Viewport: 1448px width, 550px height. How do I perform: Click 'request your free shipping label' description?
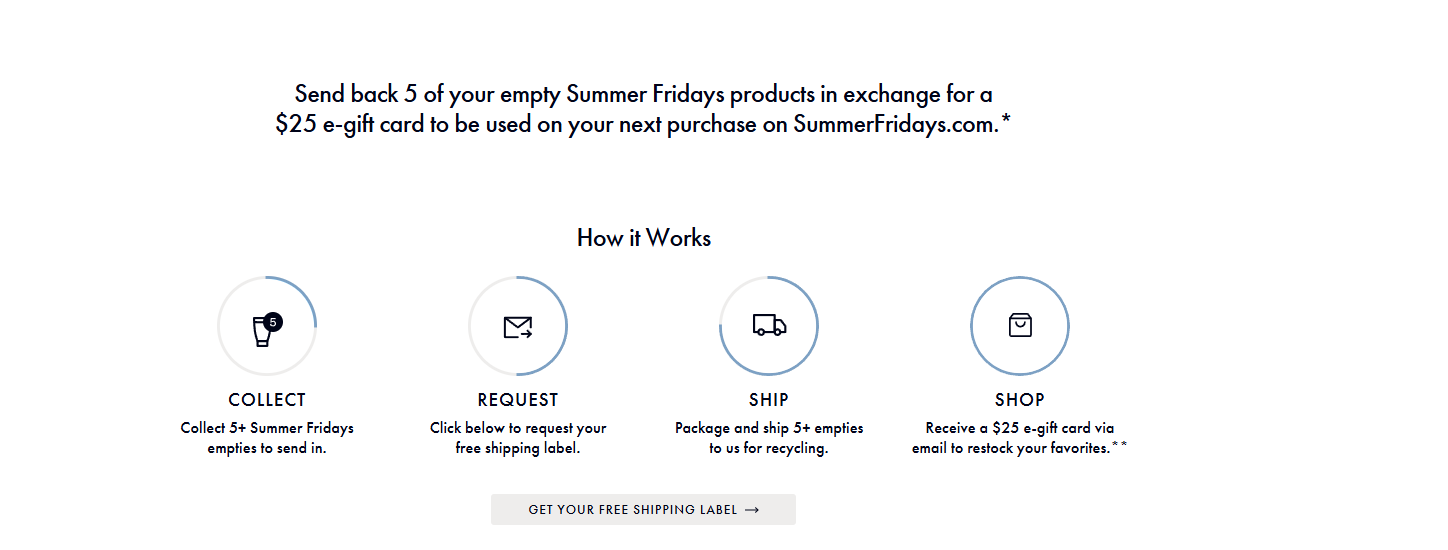518,438
